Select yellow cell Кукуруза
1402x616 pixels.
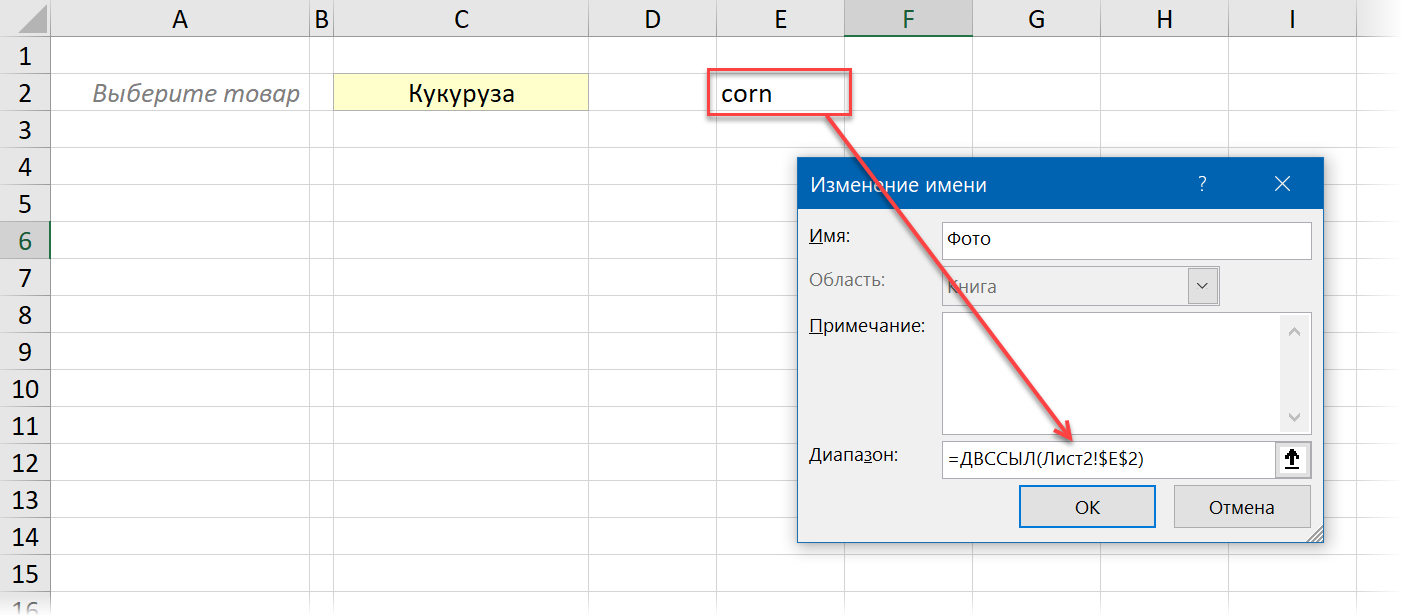pyautogui.click(x=461, y=94)
